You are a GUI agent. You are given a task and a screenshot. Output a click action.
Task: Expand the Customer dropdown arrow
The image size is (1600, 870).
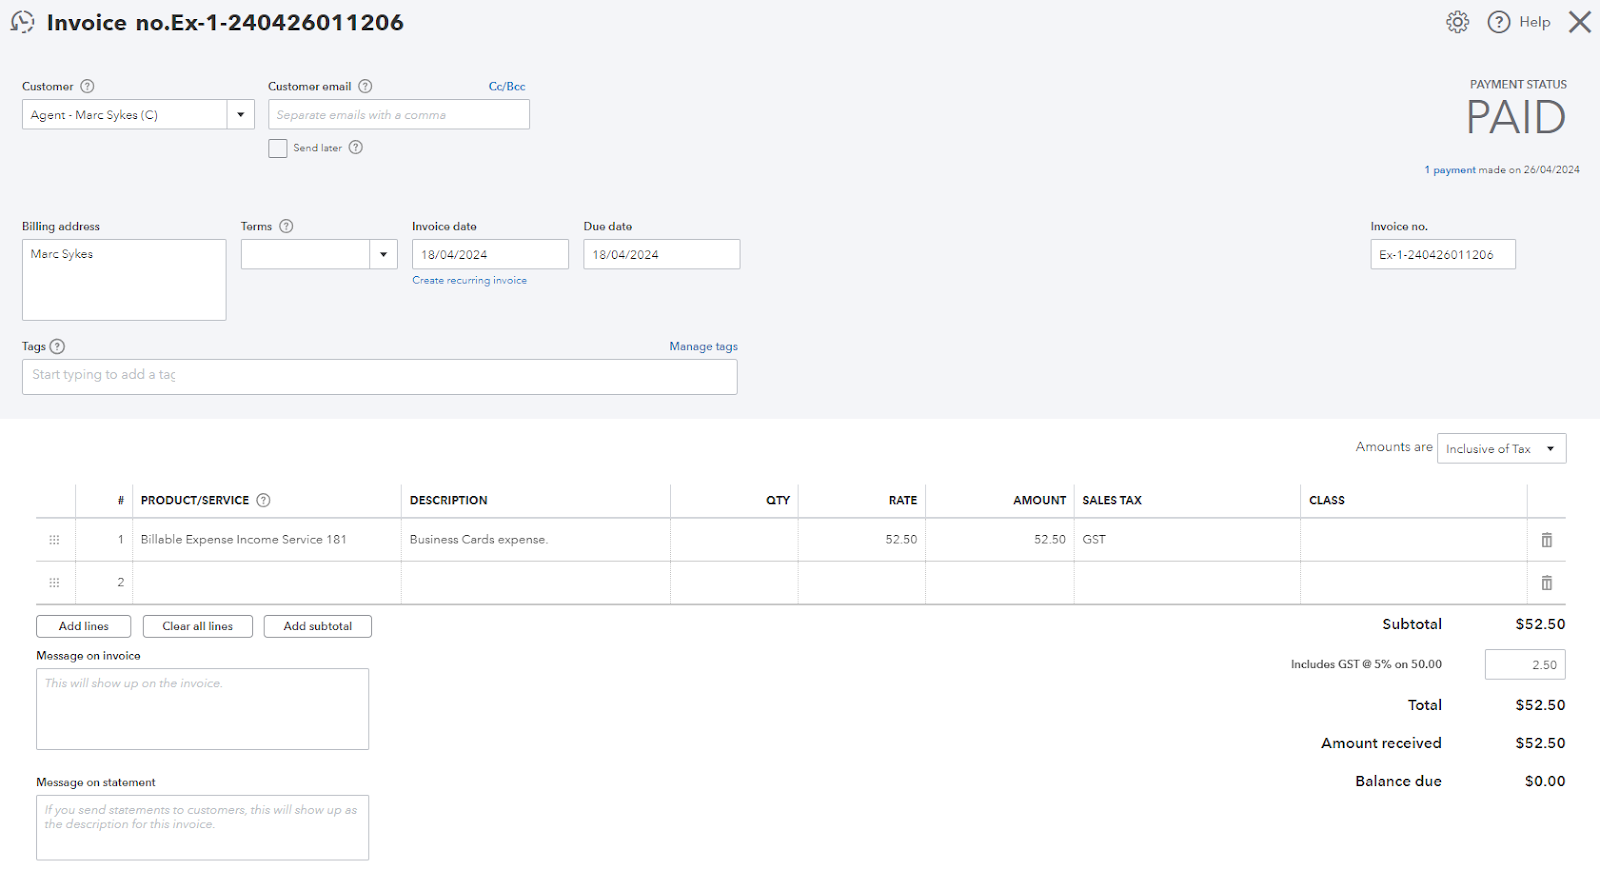coord(240,114)
